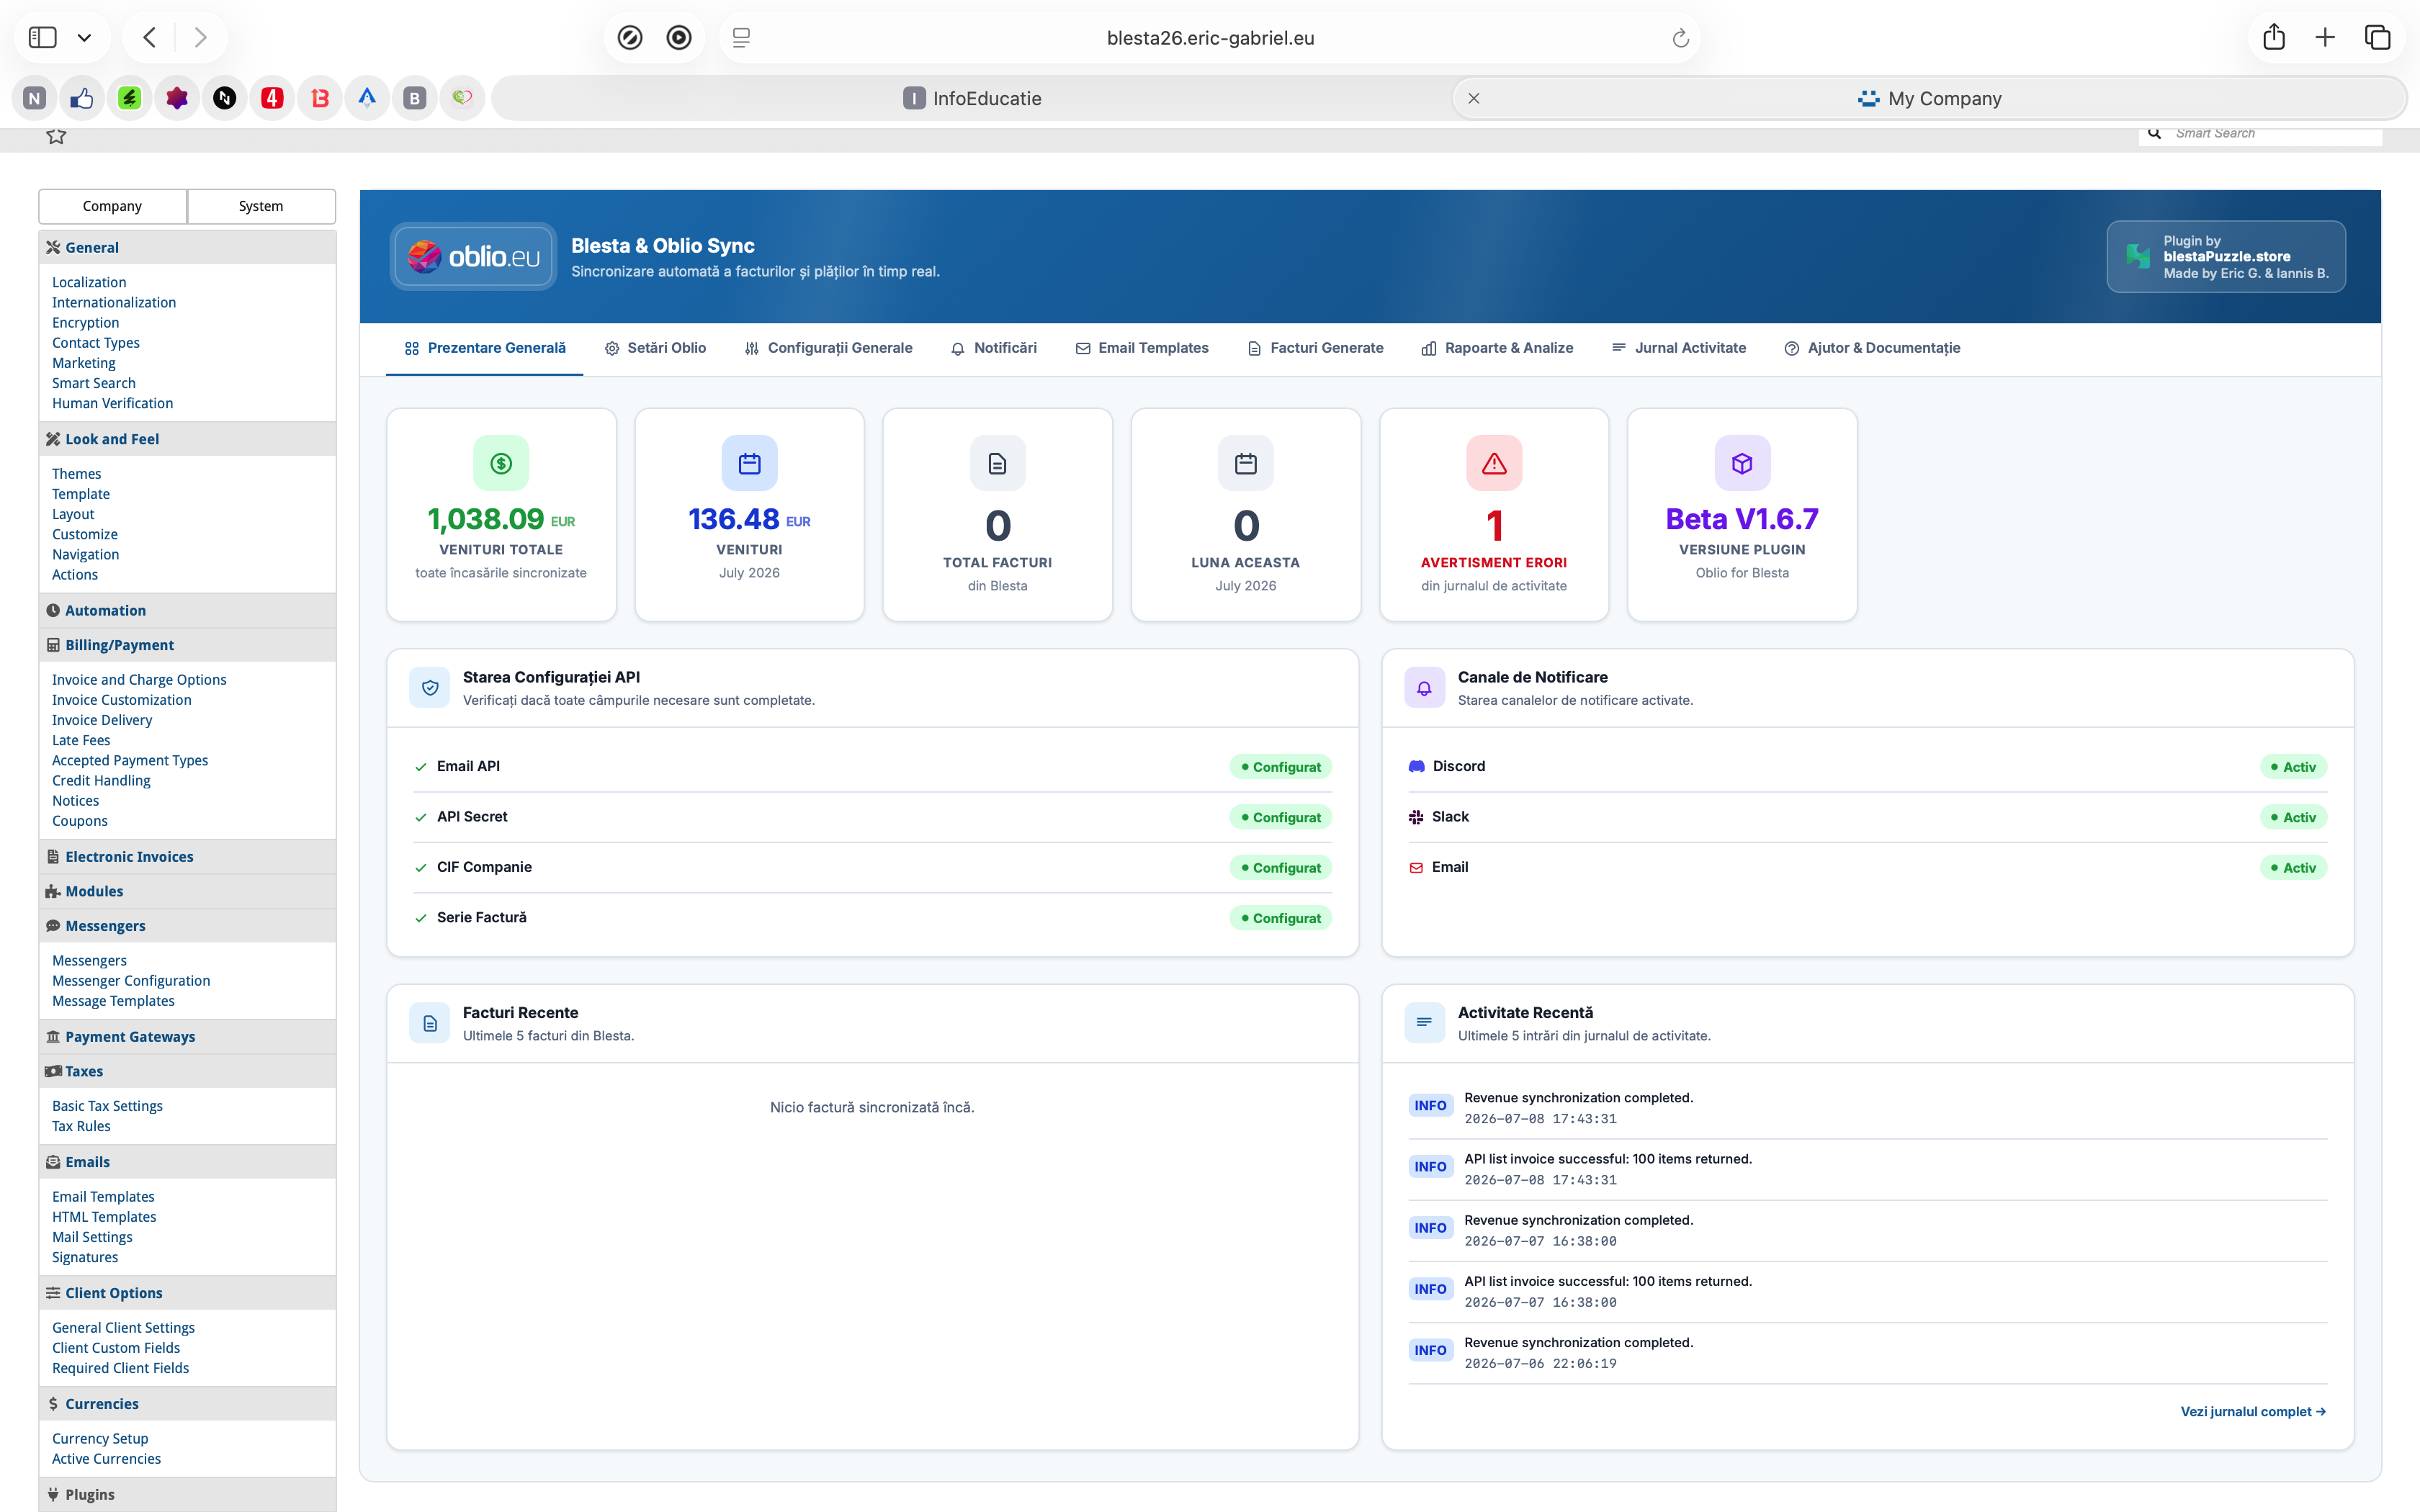Click the Email API Configurat badge
The image size is (2420, 1512).
click(1280, 767)
